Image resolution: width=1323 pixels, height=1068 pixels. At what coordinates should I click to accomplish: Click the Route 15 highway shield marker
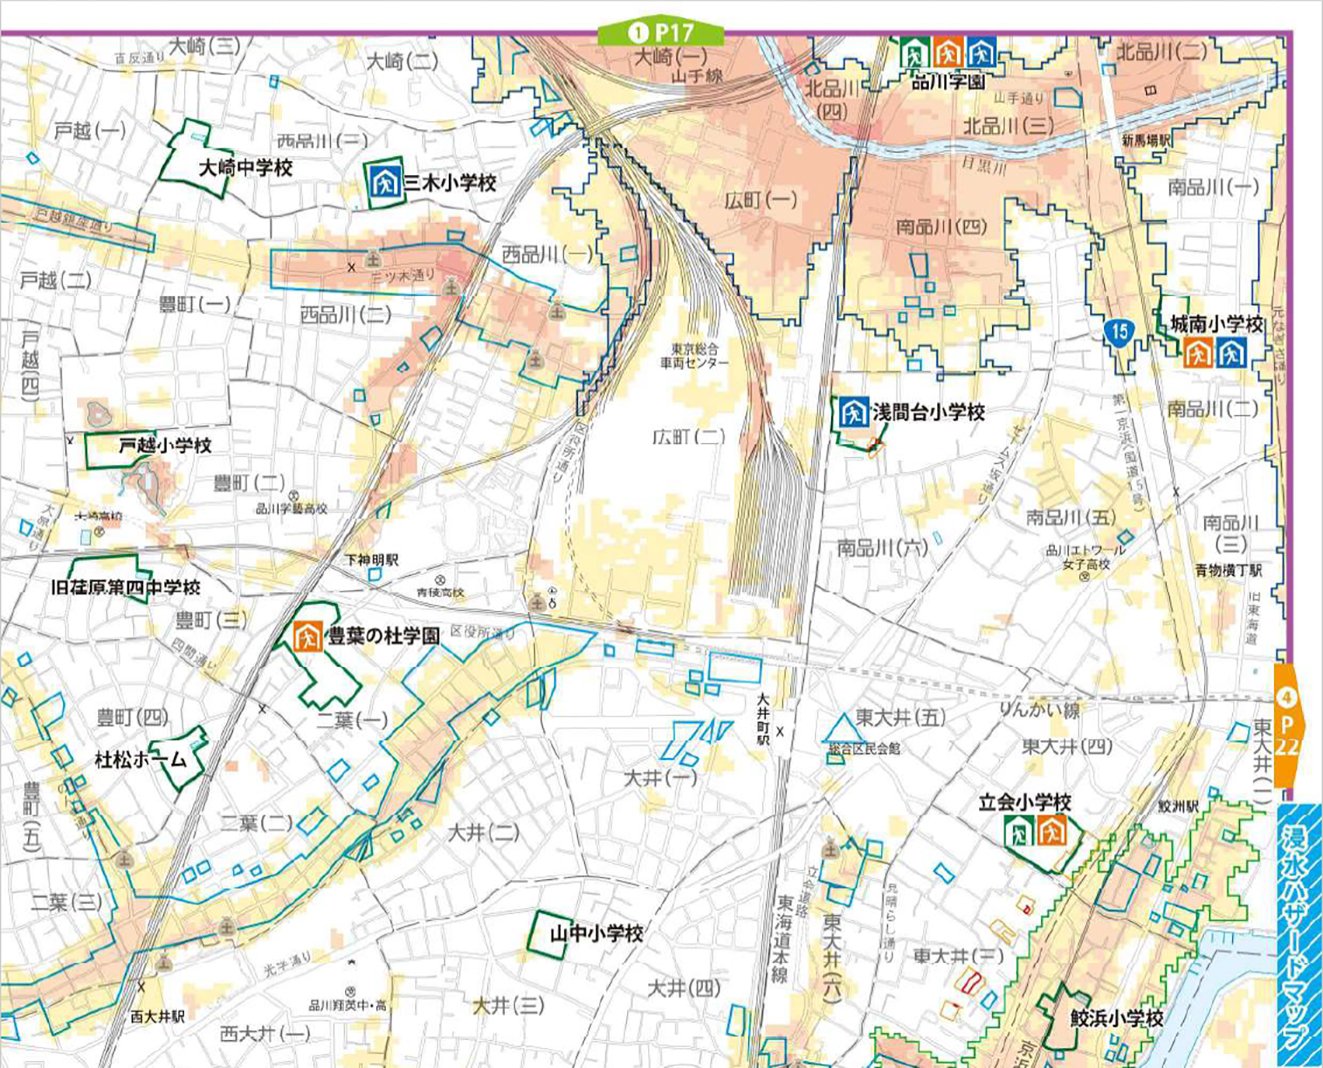(x=1117, y=333)
